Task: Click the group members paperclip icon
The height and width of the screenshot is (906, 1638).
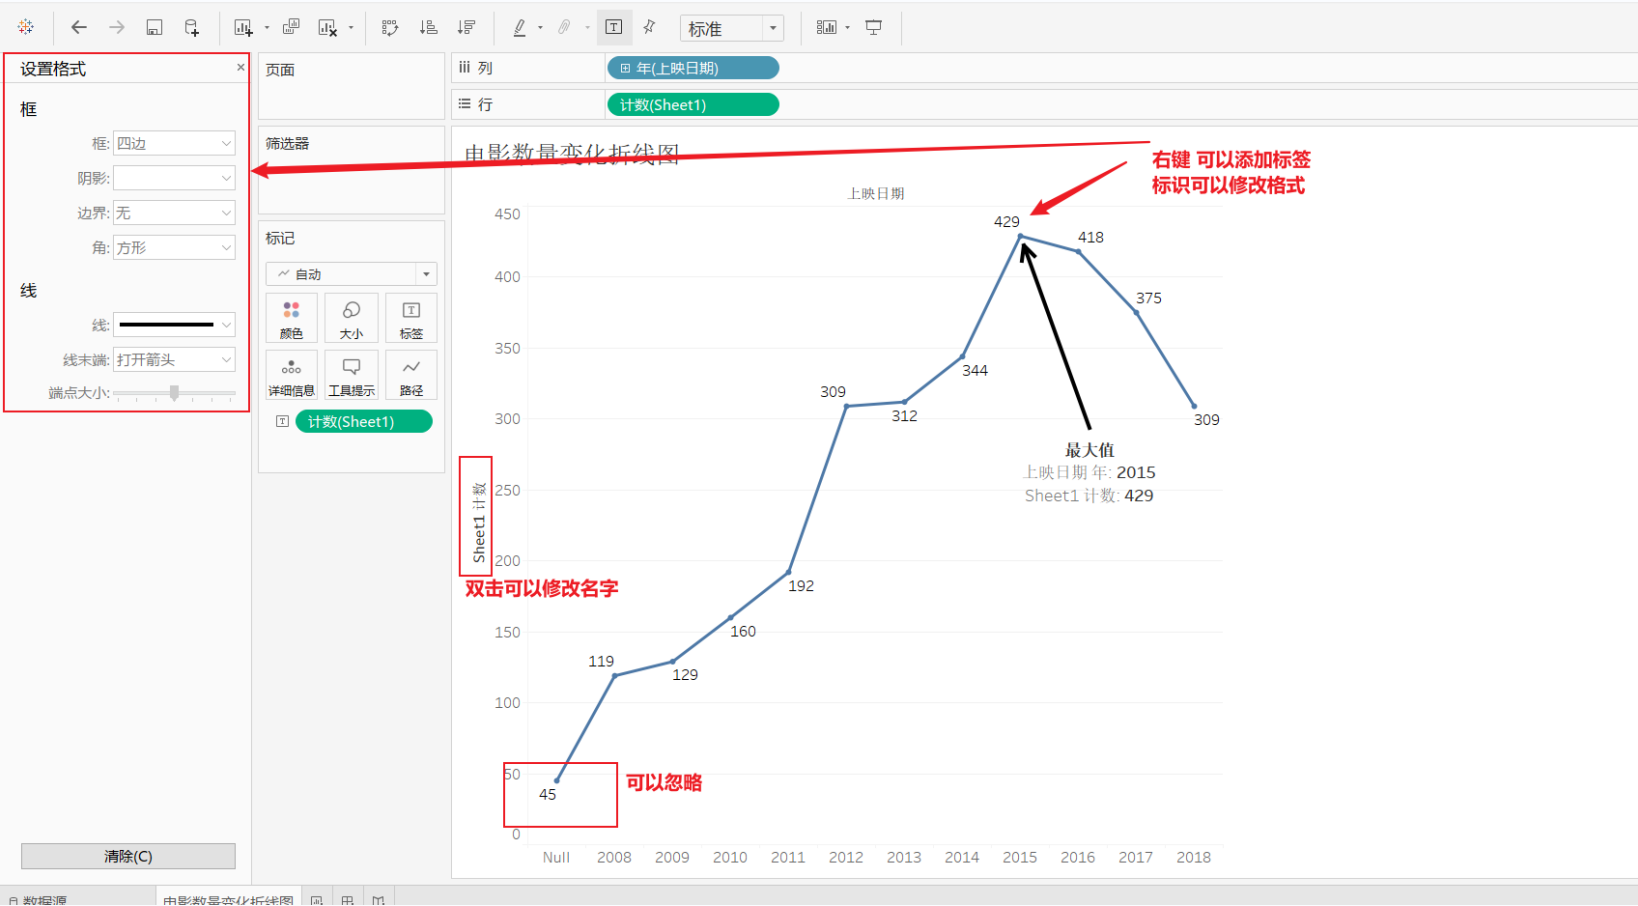Action: [x=565, y=27]
